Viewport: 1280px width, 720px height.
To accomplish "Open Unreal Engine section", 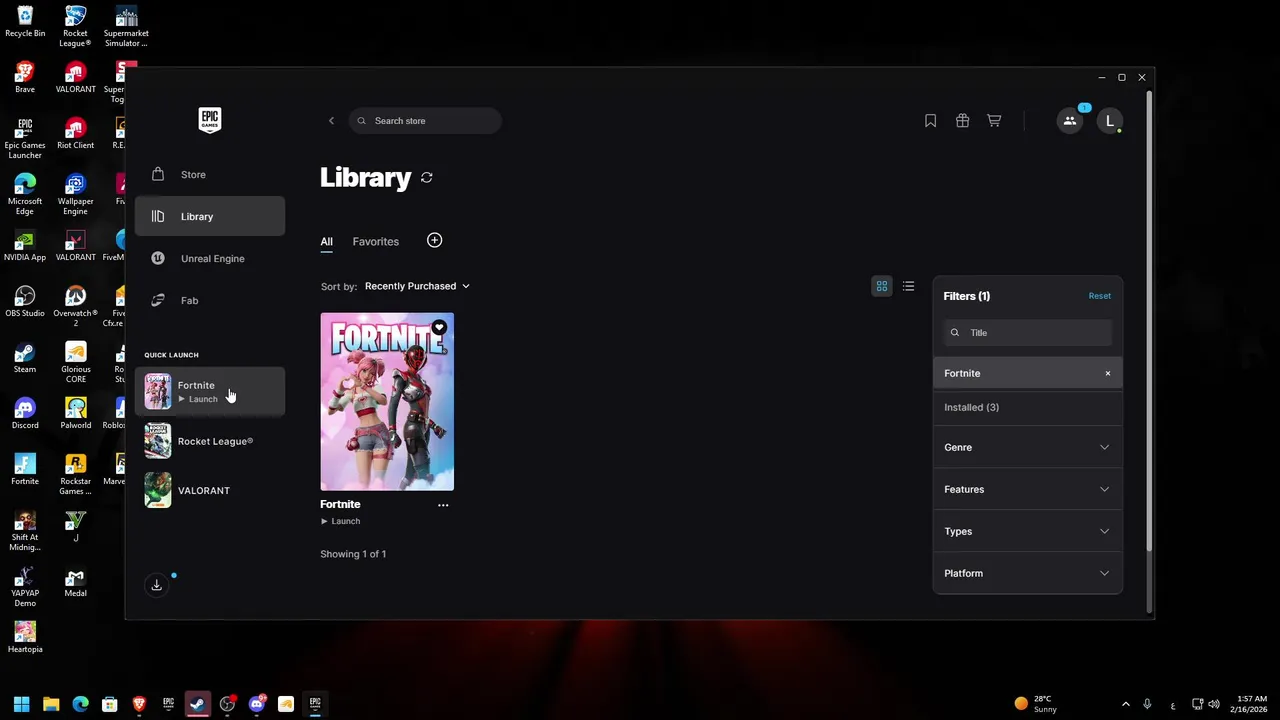I will (x=210, y=258).
